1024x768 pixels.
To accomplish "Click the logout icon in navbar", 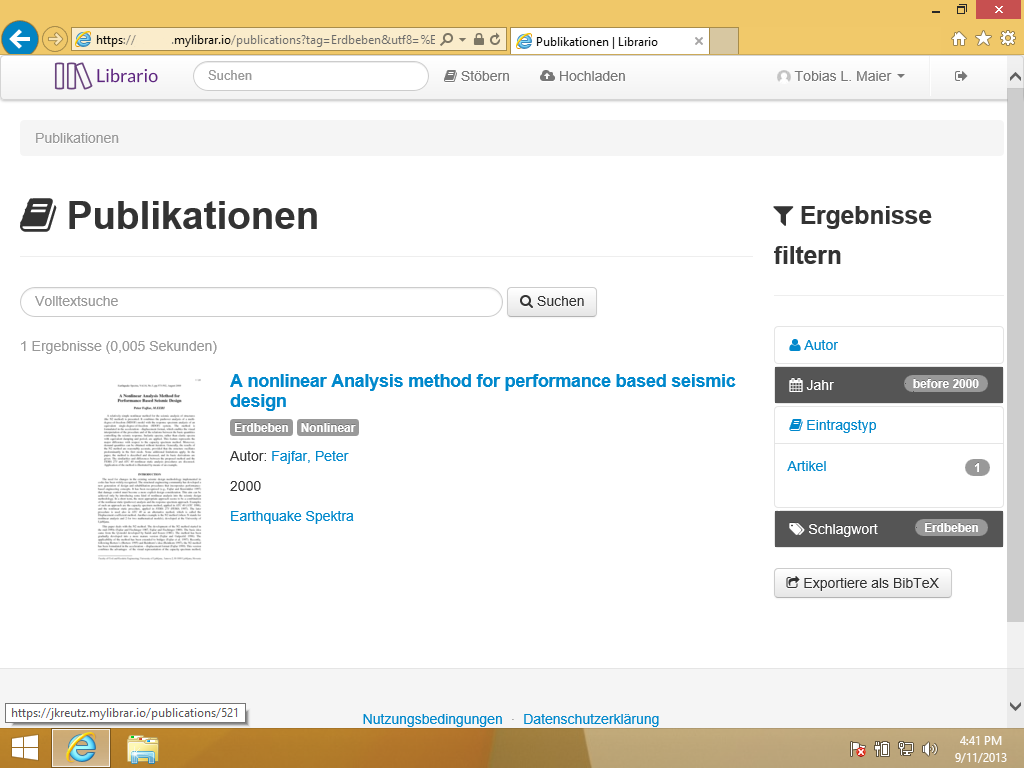I will (x=961, y=76).
